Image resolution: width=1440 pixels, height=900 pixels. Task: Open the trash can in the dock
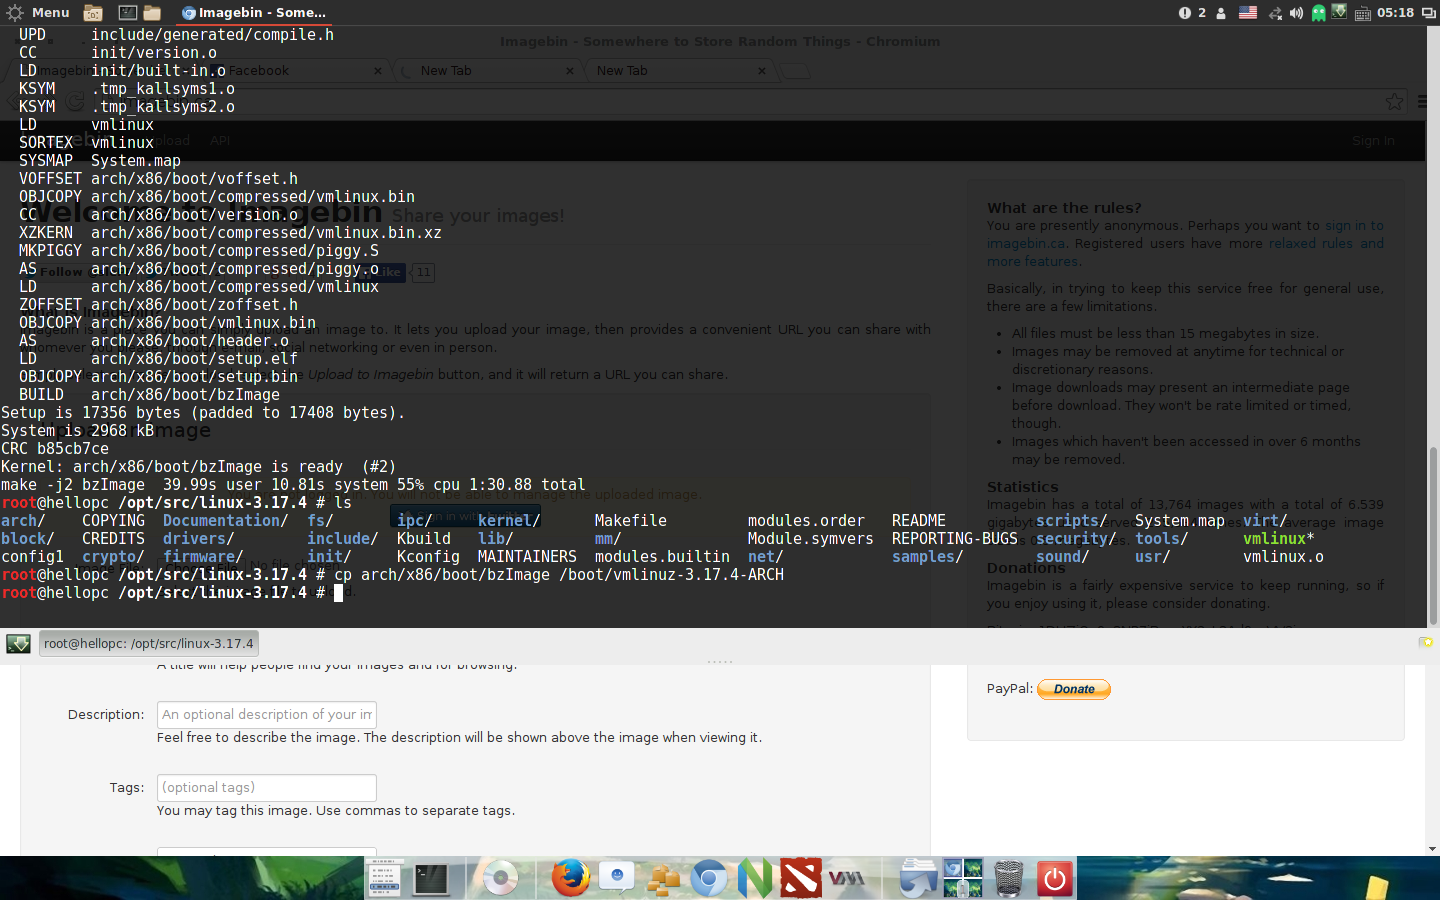click(1009, 879)
